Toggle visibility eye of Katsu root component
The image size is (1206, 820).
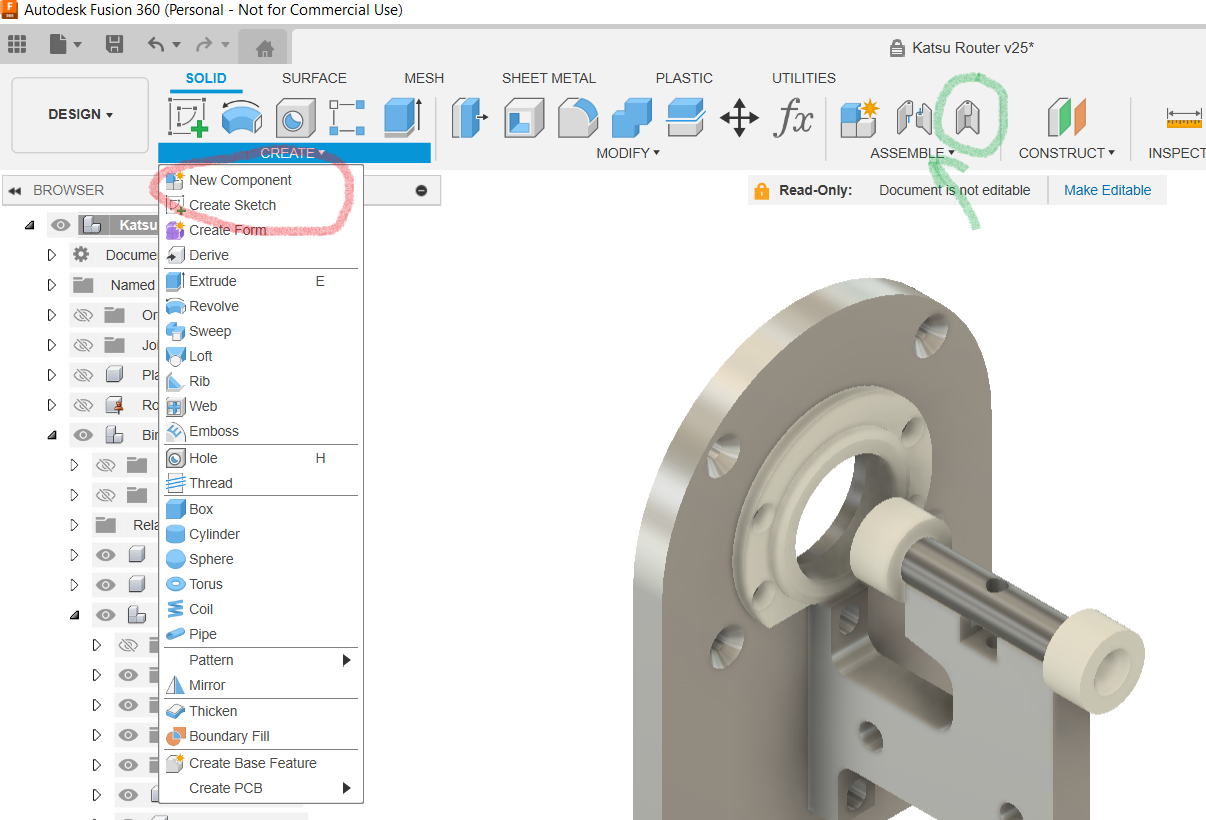pos(60,225)
